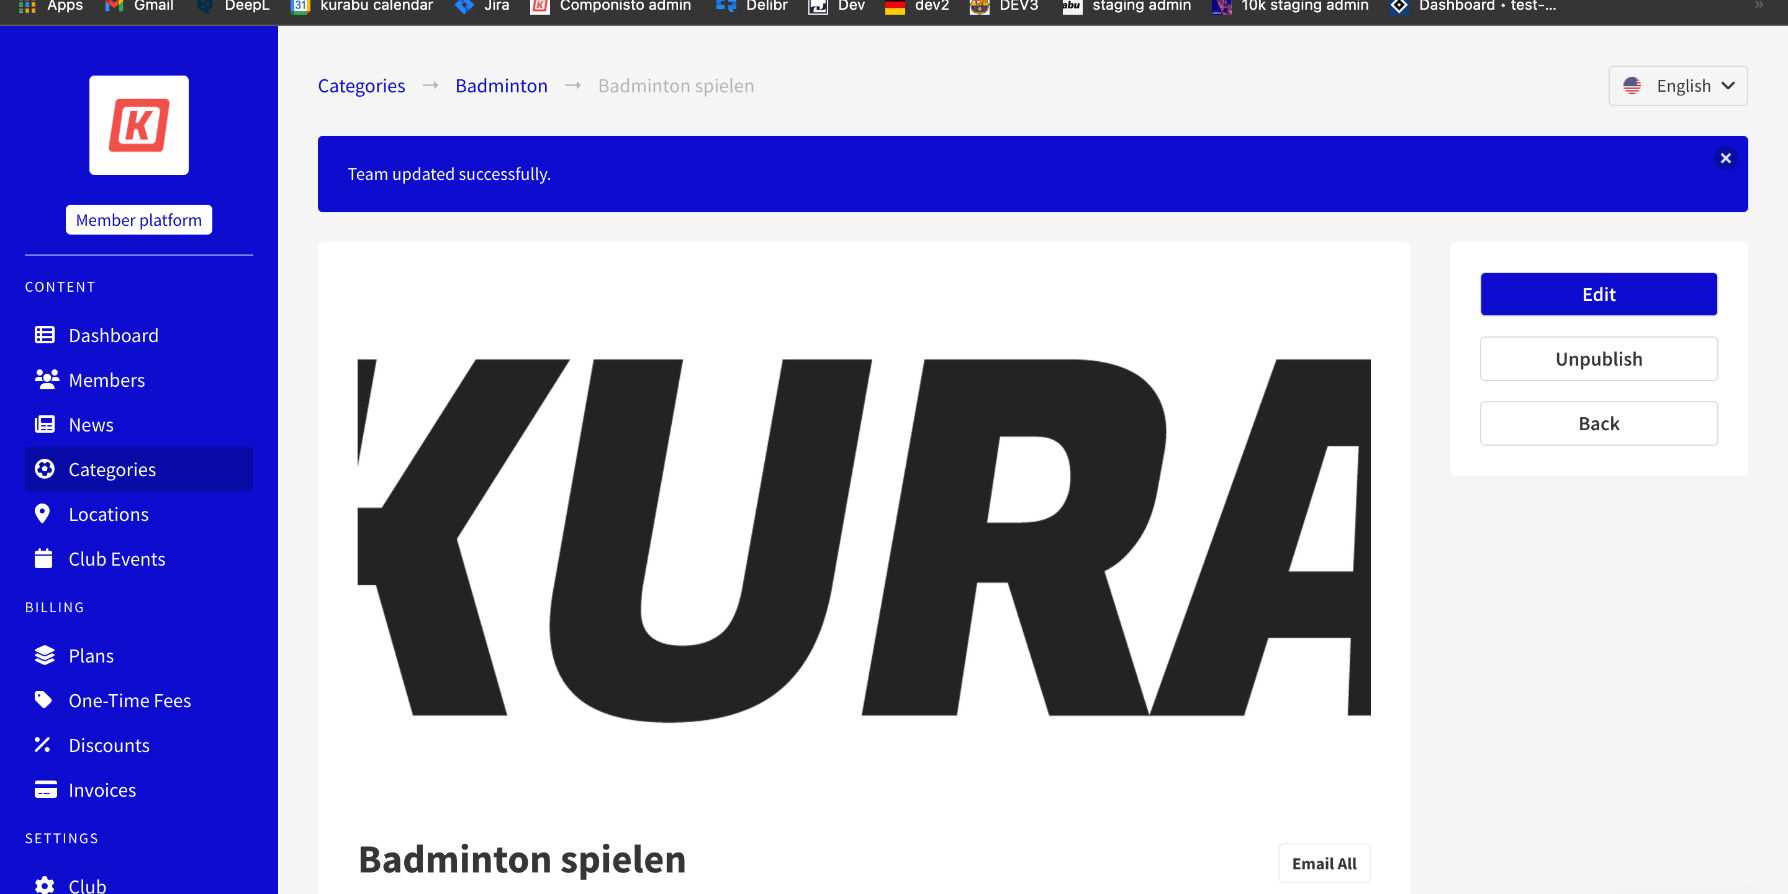Dismiss the success notification banner
The width and height of the screenshot is (1788, 894).
click(1725, 158)
